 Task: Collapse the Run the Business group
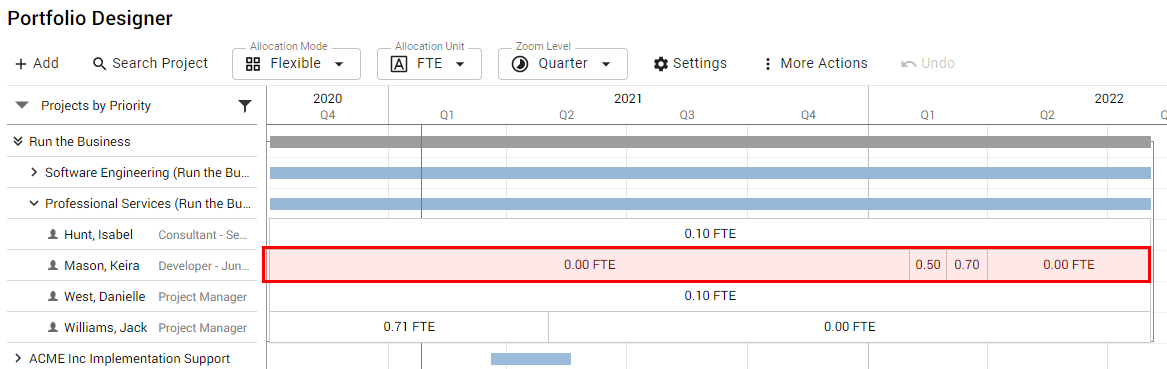click(18, 141)
